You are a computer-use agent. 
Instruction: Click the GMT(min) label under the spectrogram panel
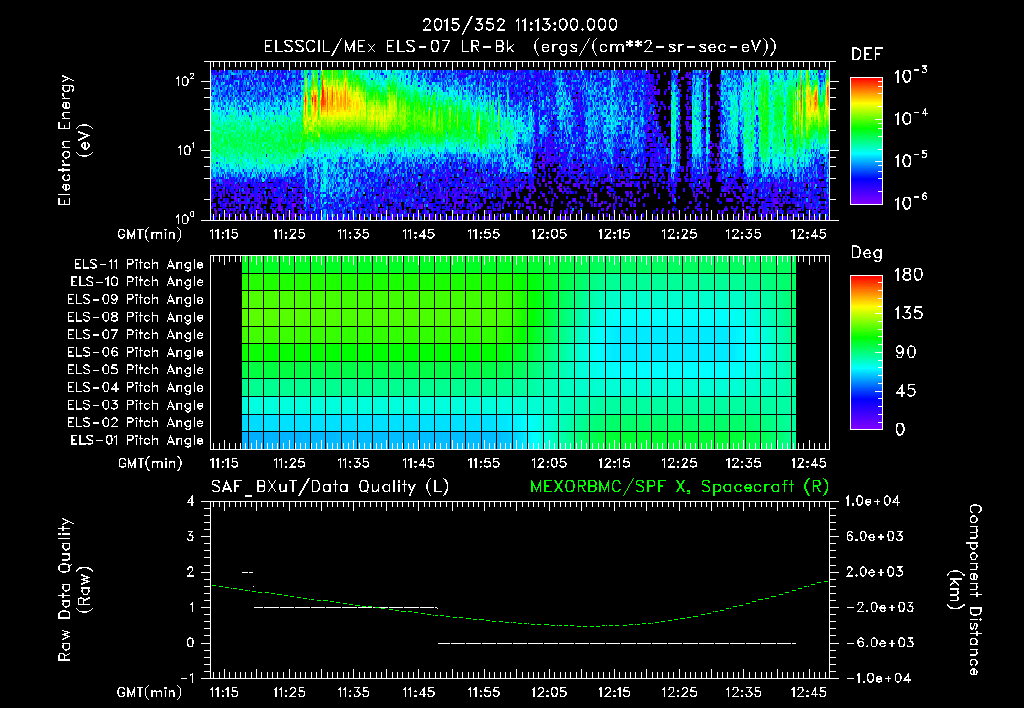click(x=150, y=234)
